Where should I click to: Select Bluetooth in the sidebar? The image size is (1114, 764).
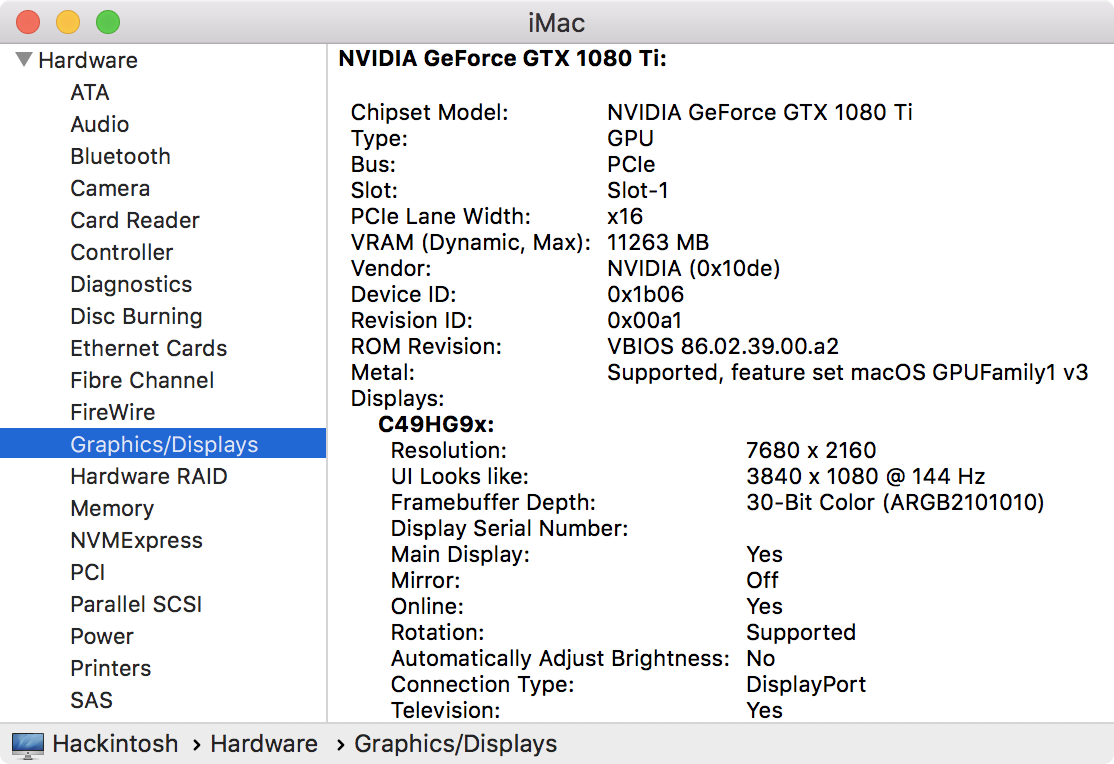pos(120,156)
